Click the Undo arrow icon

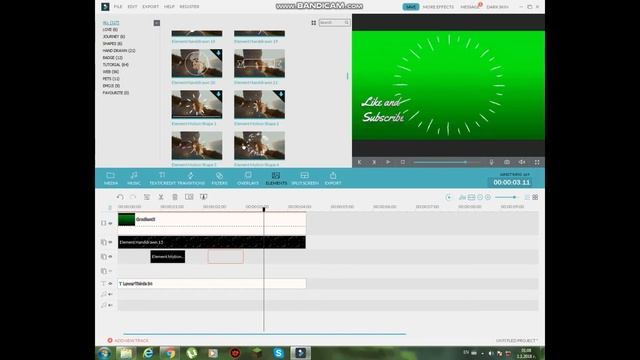coord(120,197)
